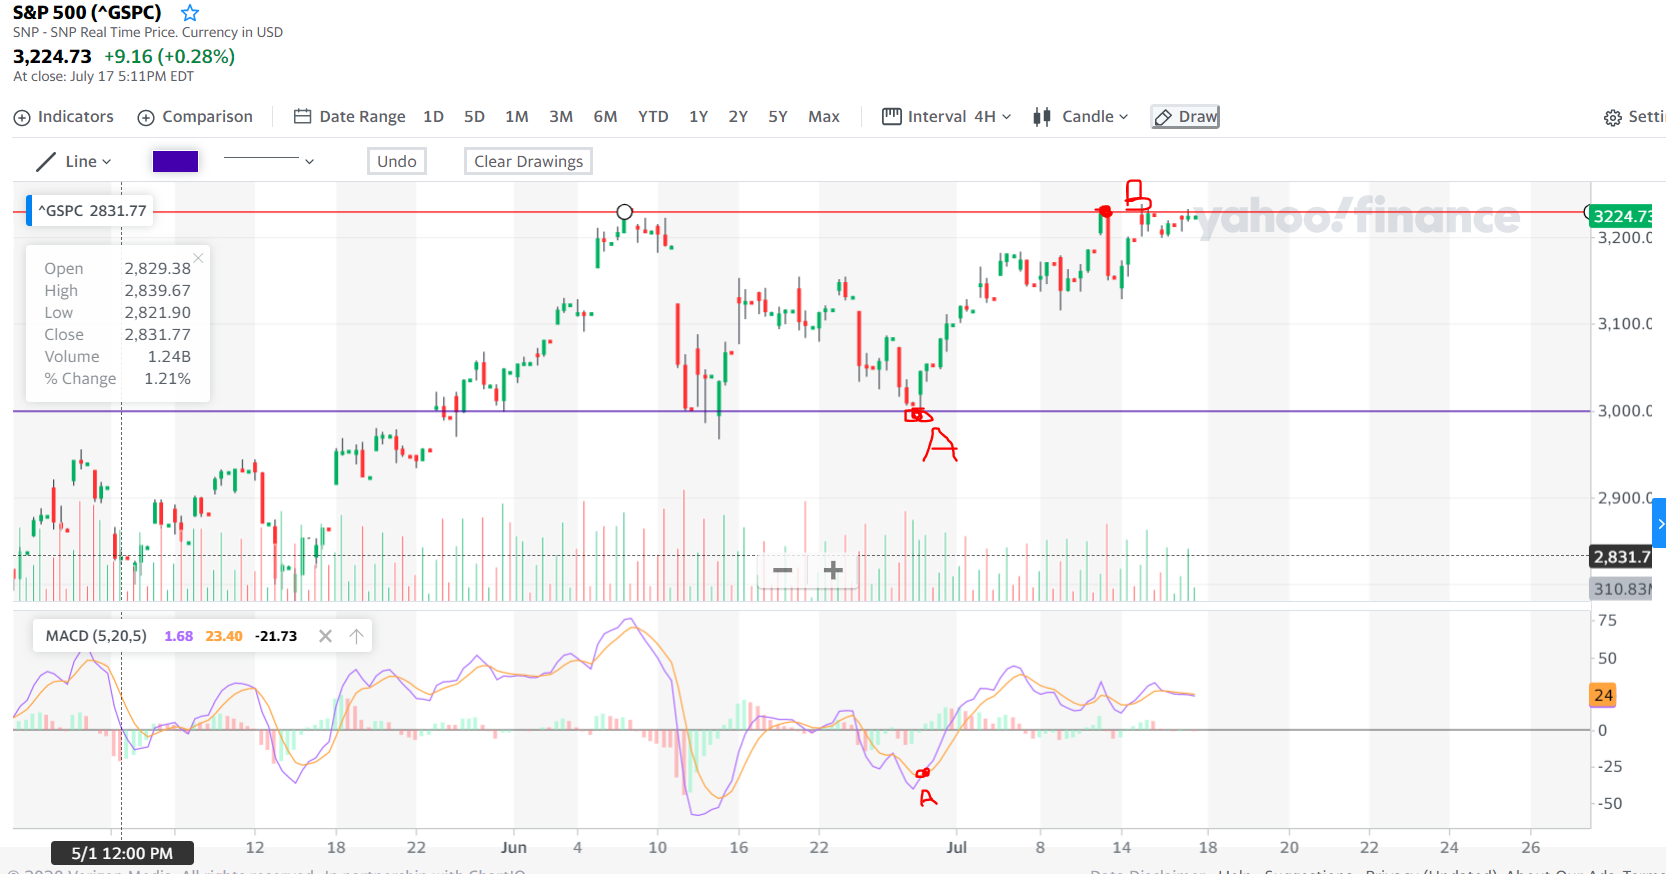The height and width of the screenshot is (874, 1666).
Task: Open chart Settings gear
Action: pos(1612,118)
